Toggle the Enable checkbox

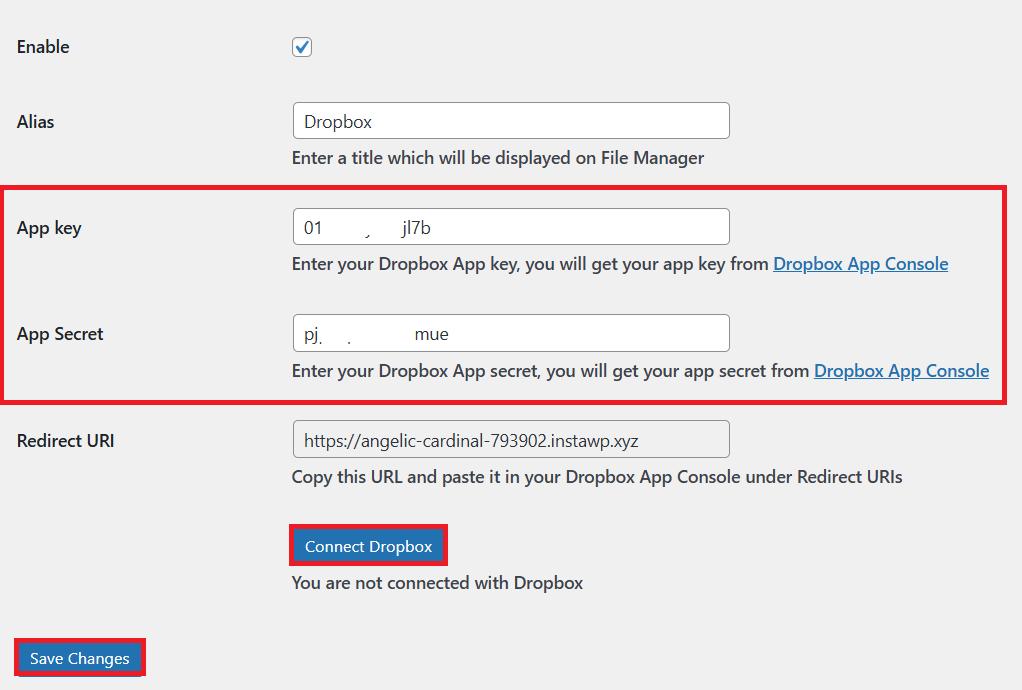click(x=302, y=47)
